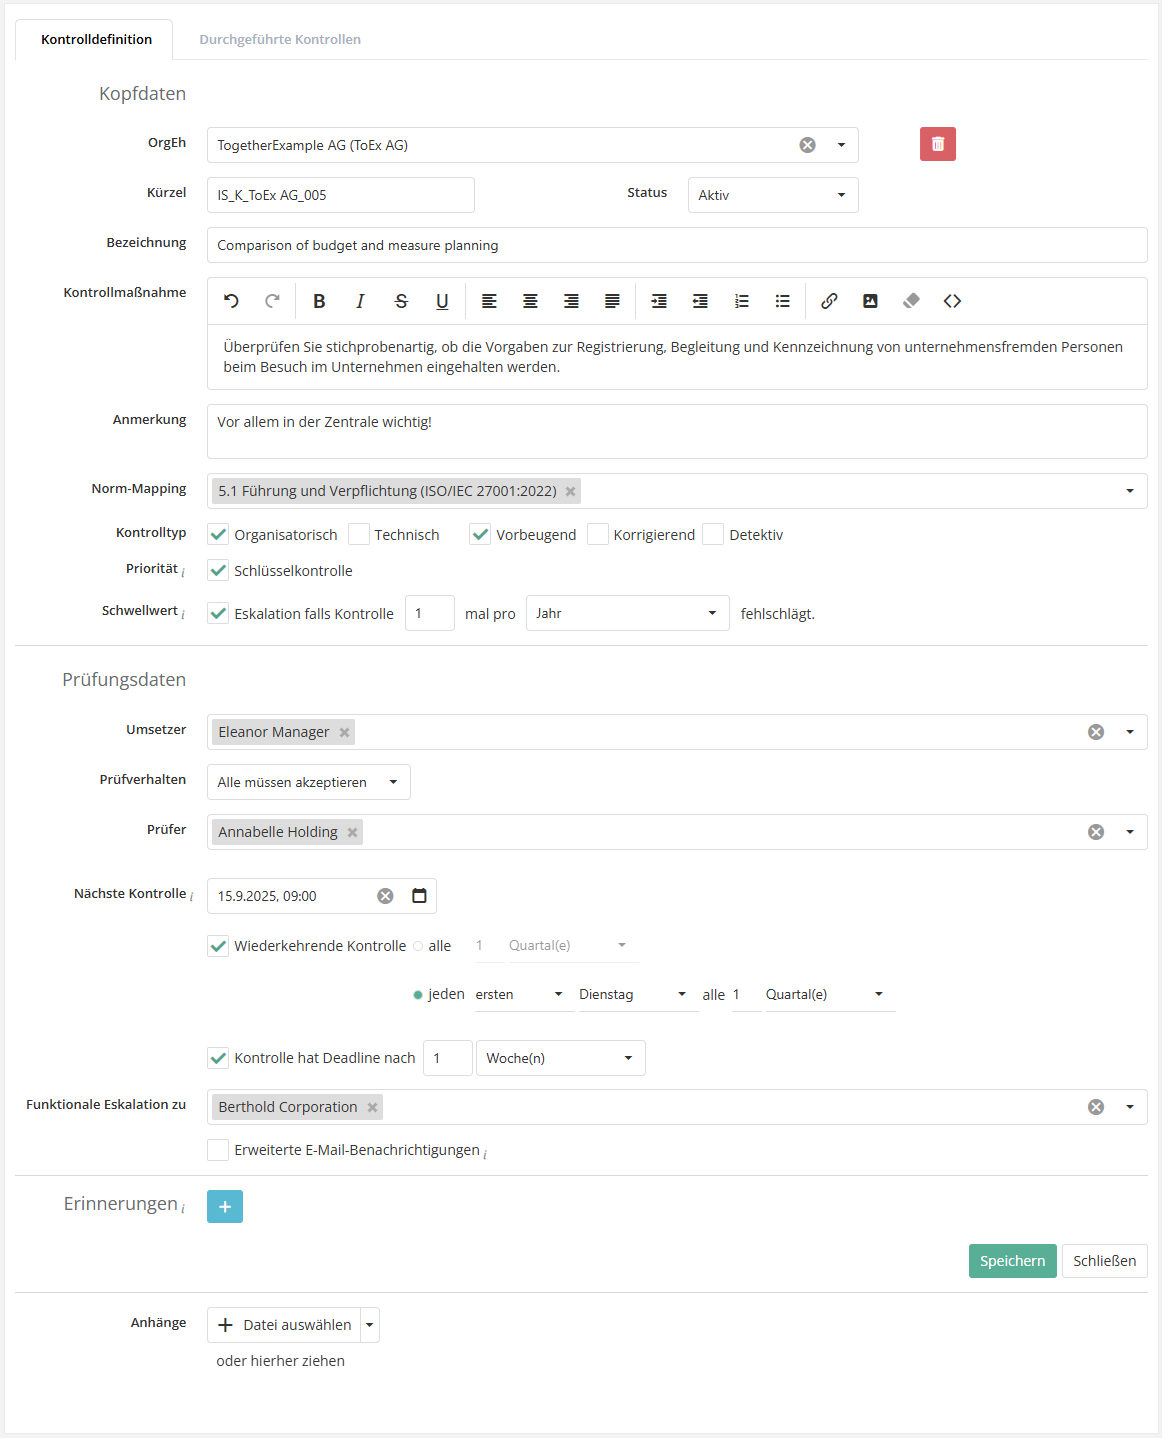Screen dimensions: 1163x1438
Task: Enable the Technisch control type checkbox
Action: (359, 534)
